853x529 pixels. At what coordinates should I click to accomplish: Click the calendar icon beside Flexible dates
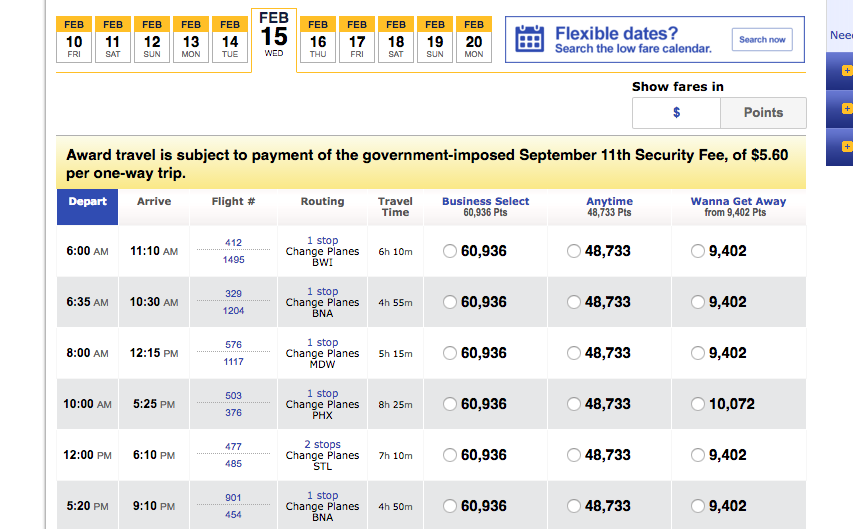point(529,39)
